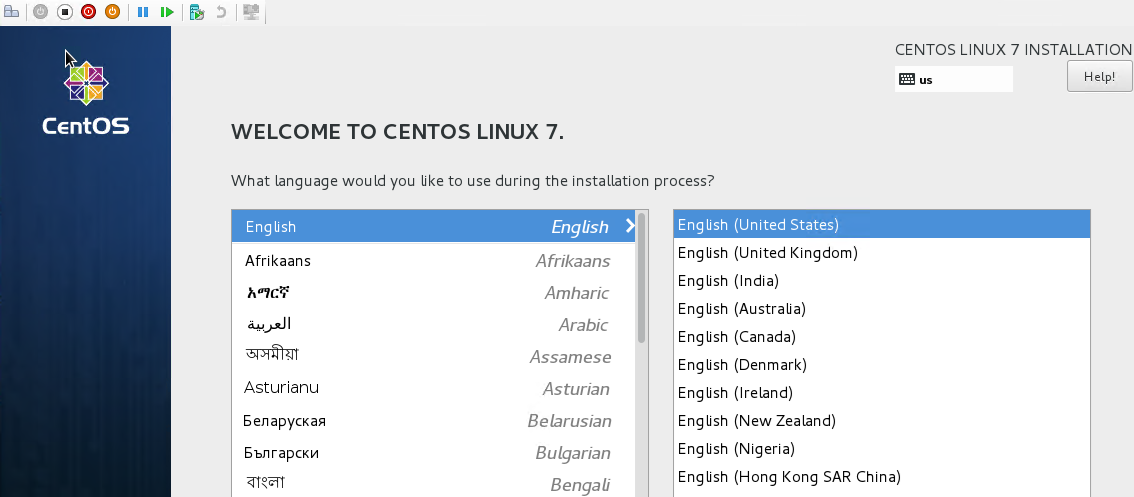
Task: Select Arabic in the language list
Action: 433,325
